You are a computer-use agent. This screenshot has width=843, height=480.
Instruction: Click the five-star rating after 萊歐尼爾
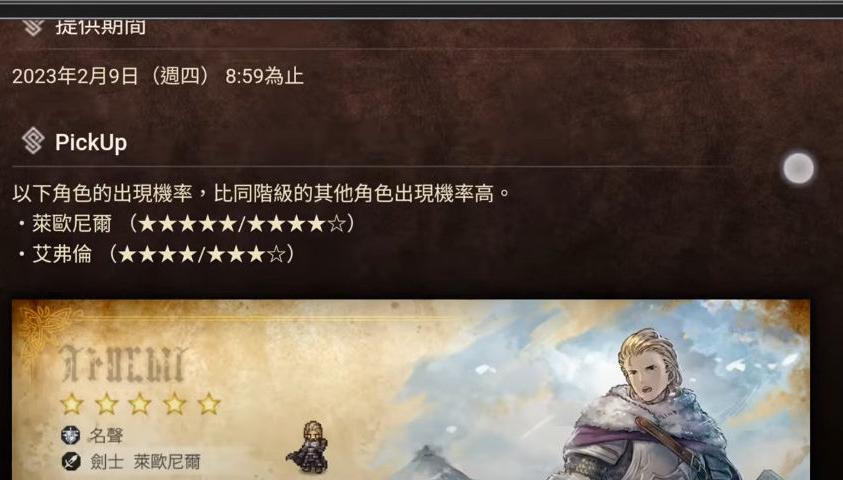pyautogui.click(x=187, y=224)
